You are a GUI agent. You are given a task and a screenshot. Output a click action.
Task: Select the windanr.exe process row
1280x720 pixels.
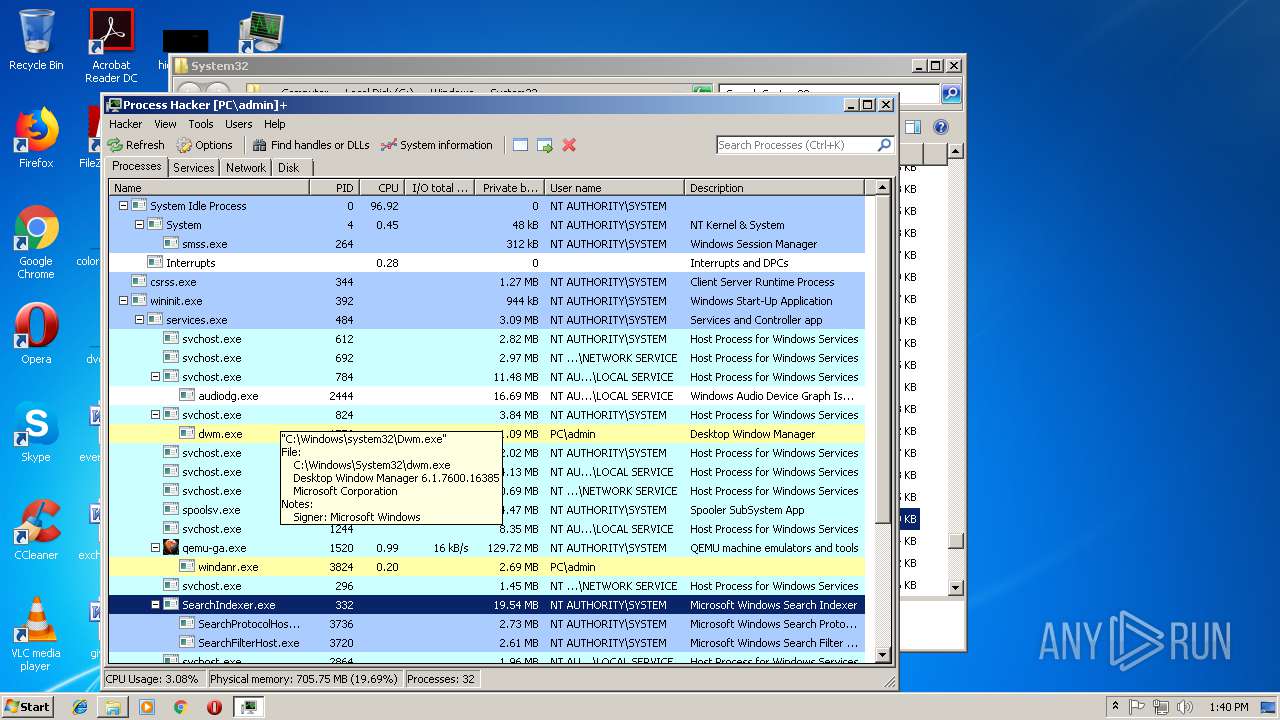(x=486, y=567)
